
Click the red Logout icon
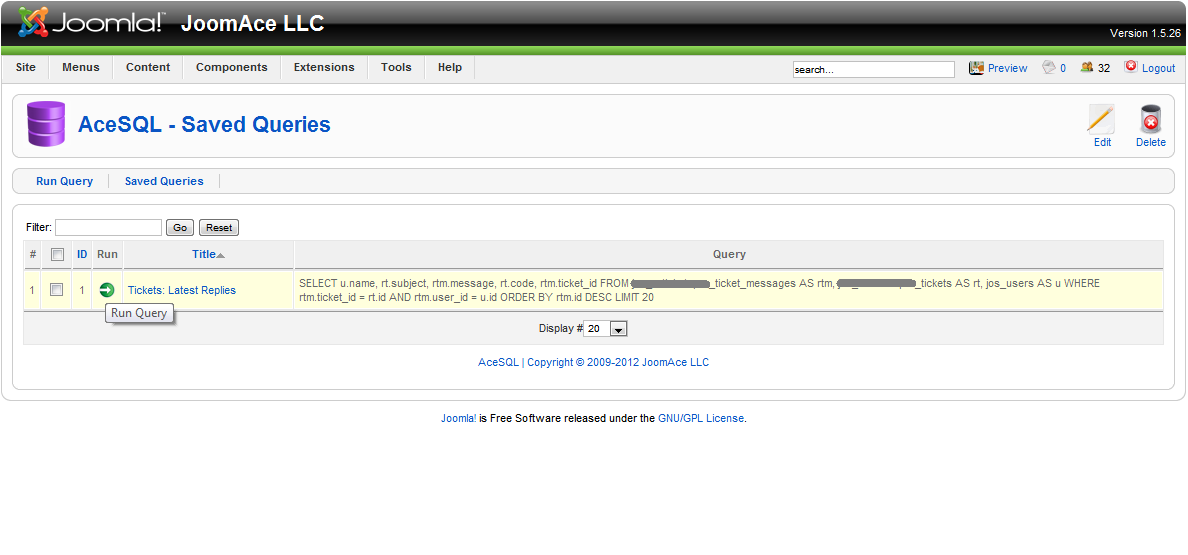coord(1130,67)
